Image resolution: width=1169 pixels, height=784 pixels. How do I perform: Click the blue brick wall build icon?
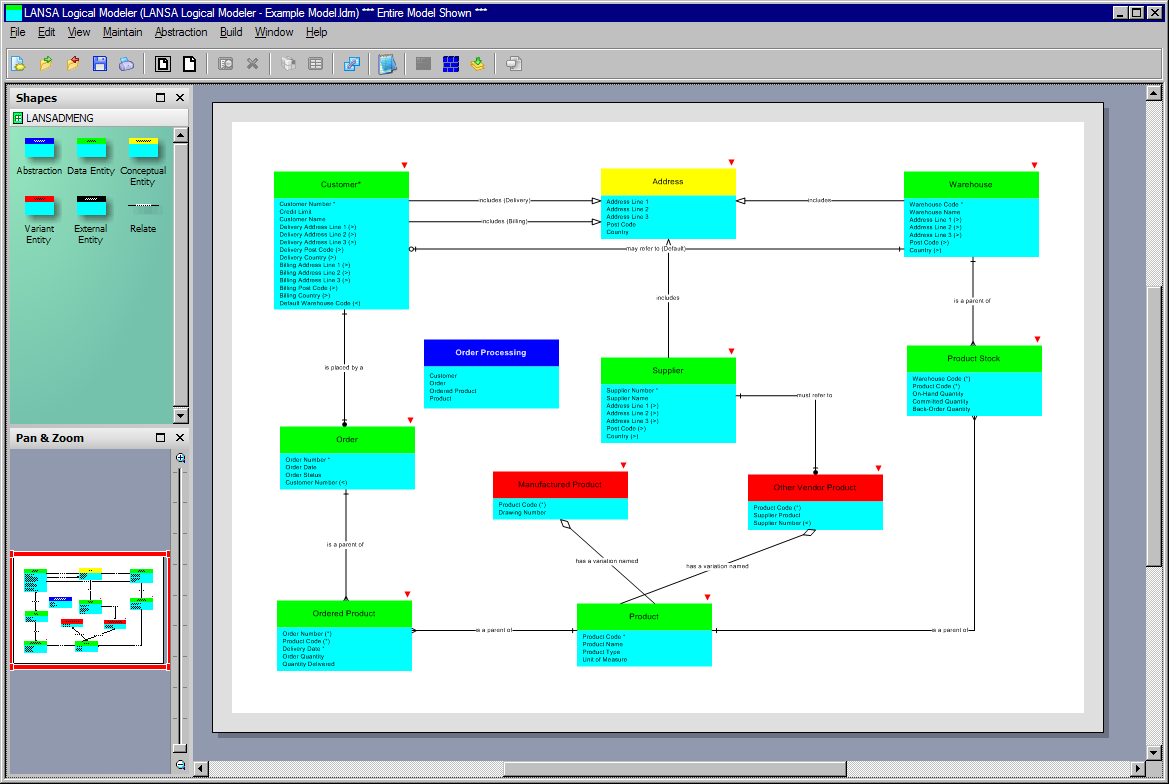pos(450,64)
